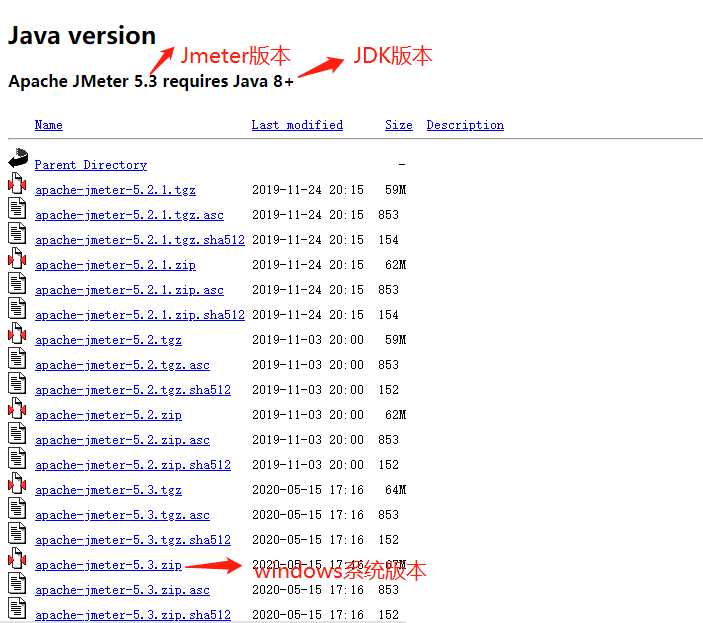703x623 pixels.
Task: Click the 62M size of apache-jmeter-5.2.1.zip
Action: click(395, 265)
